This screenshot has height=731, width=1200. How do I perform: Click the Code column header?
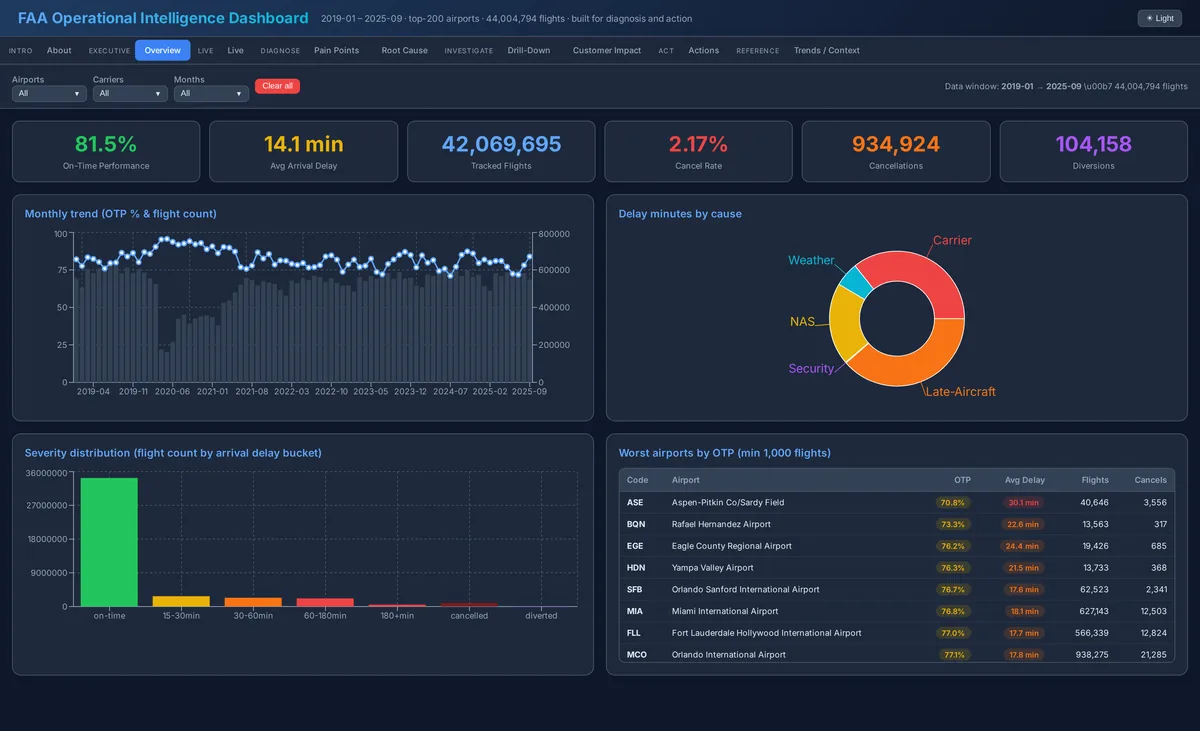[637, 480]
